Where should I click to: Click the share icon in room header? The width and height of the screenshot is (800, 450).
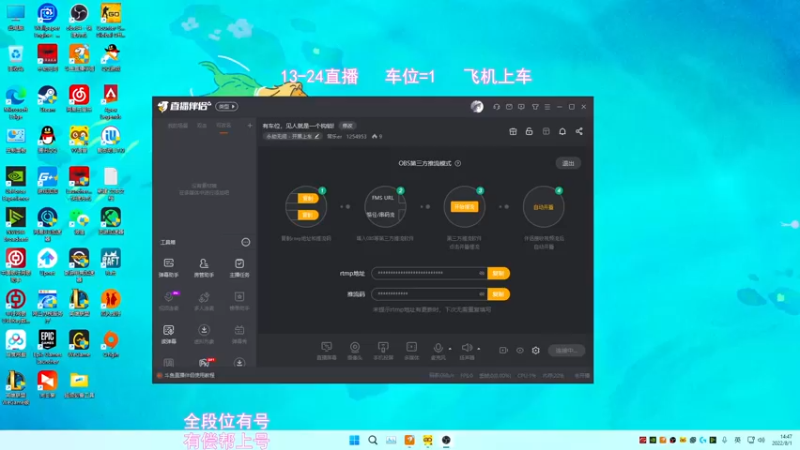[x=579, y=132]
